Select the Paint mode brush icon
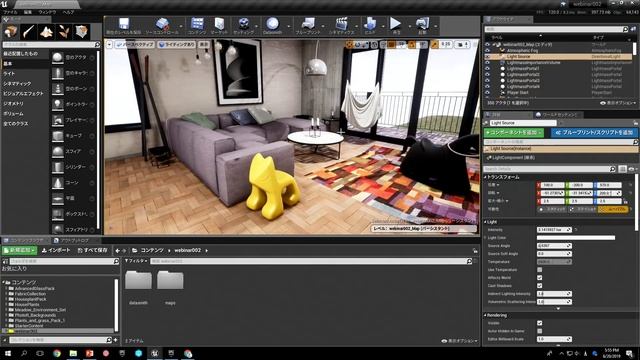Screen dimensions: 640x360 coord(28,31)
